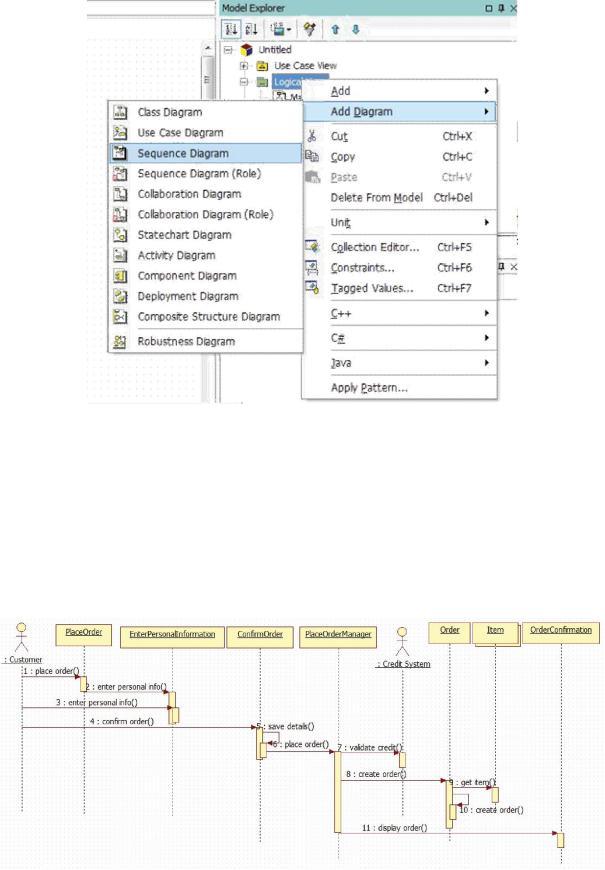Select Use Case View in the tree
The image size is (605, 870).
[x=305, y=66]
